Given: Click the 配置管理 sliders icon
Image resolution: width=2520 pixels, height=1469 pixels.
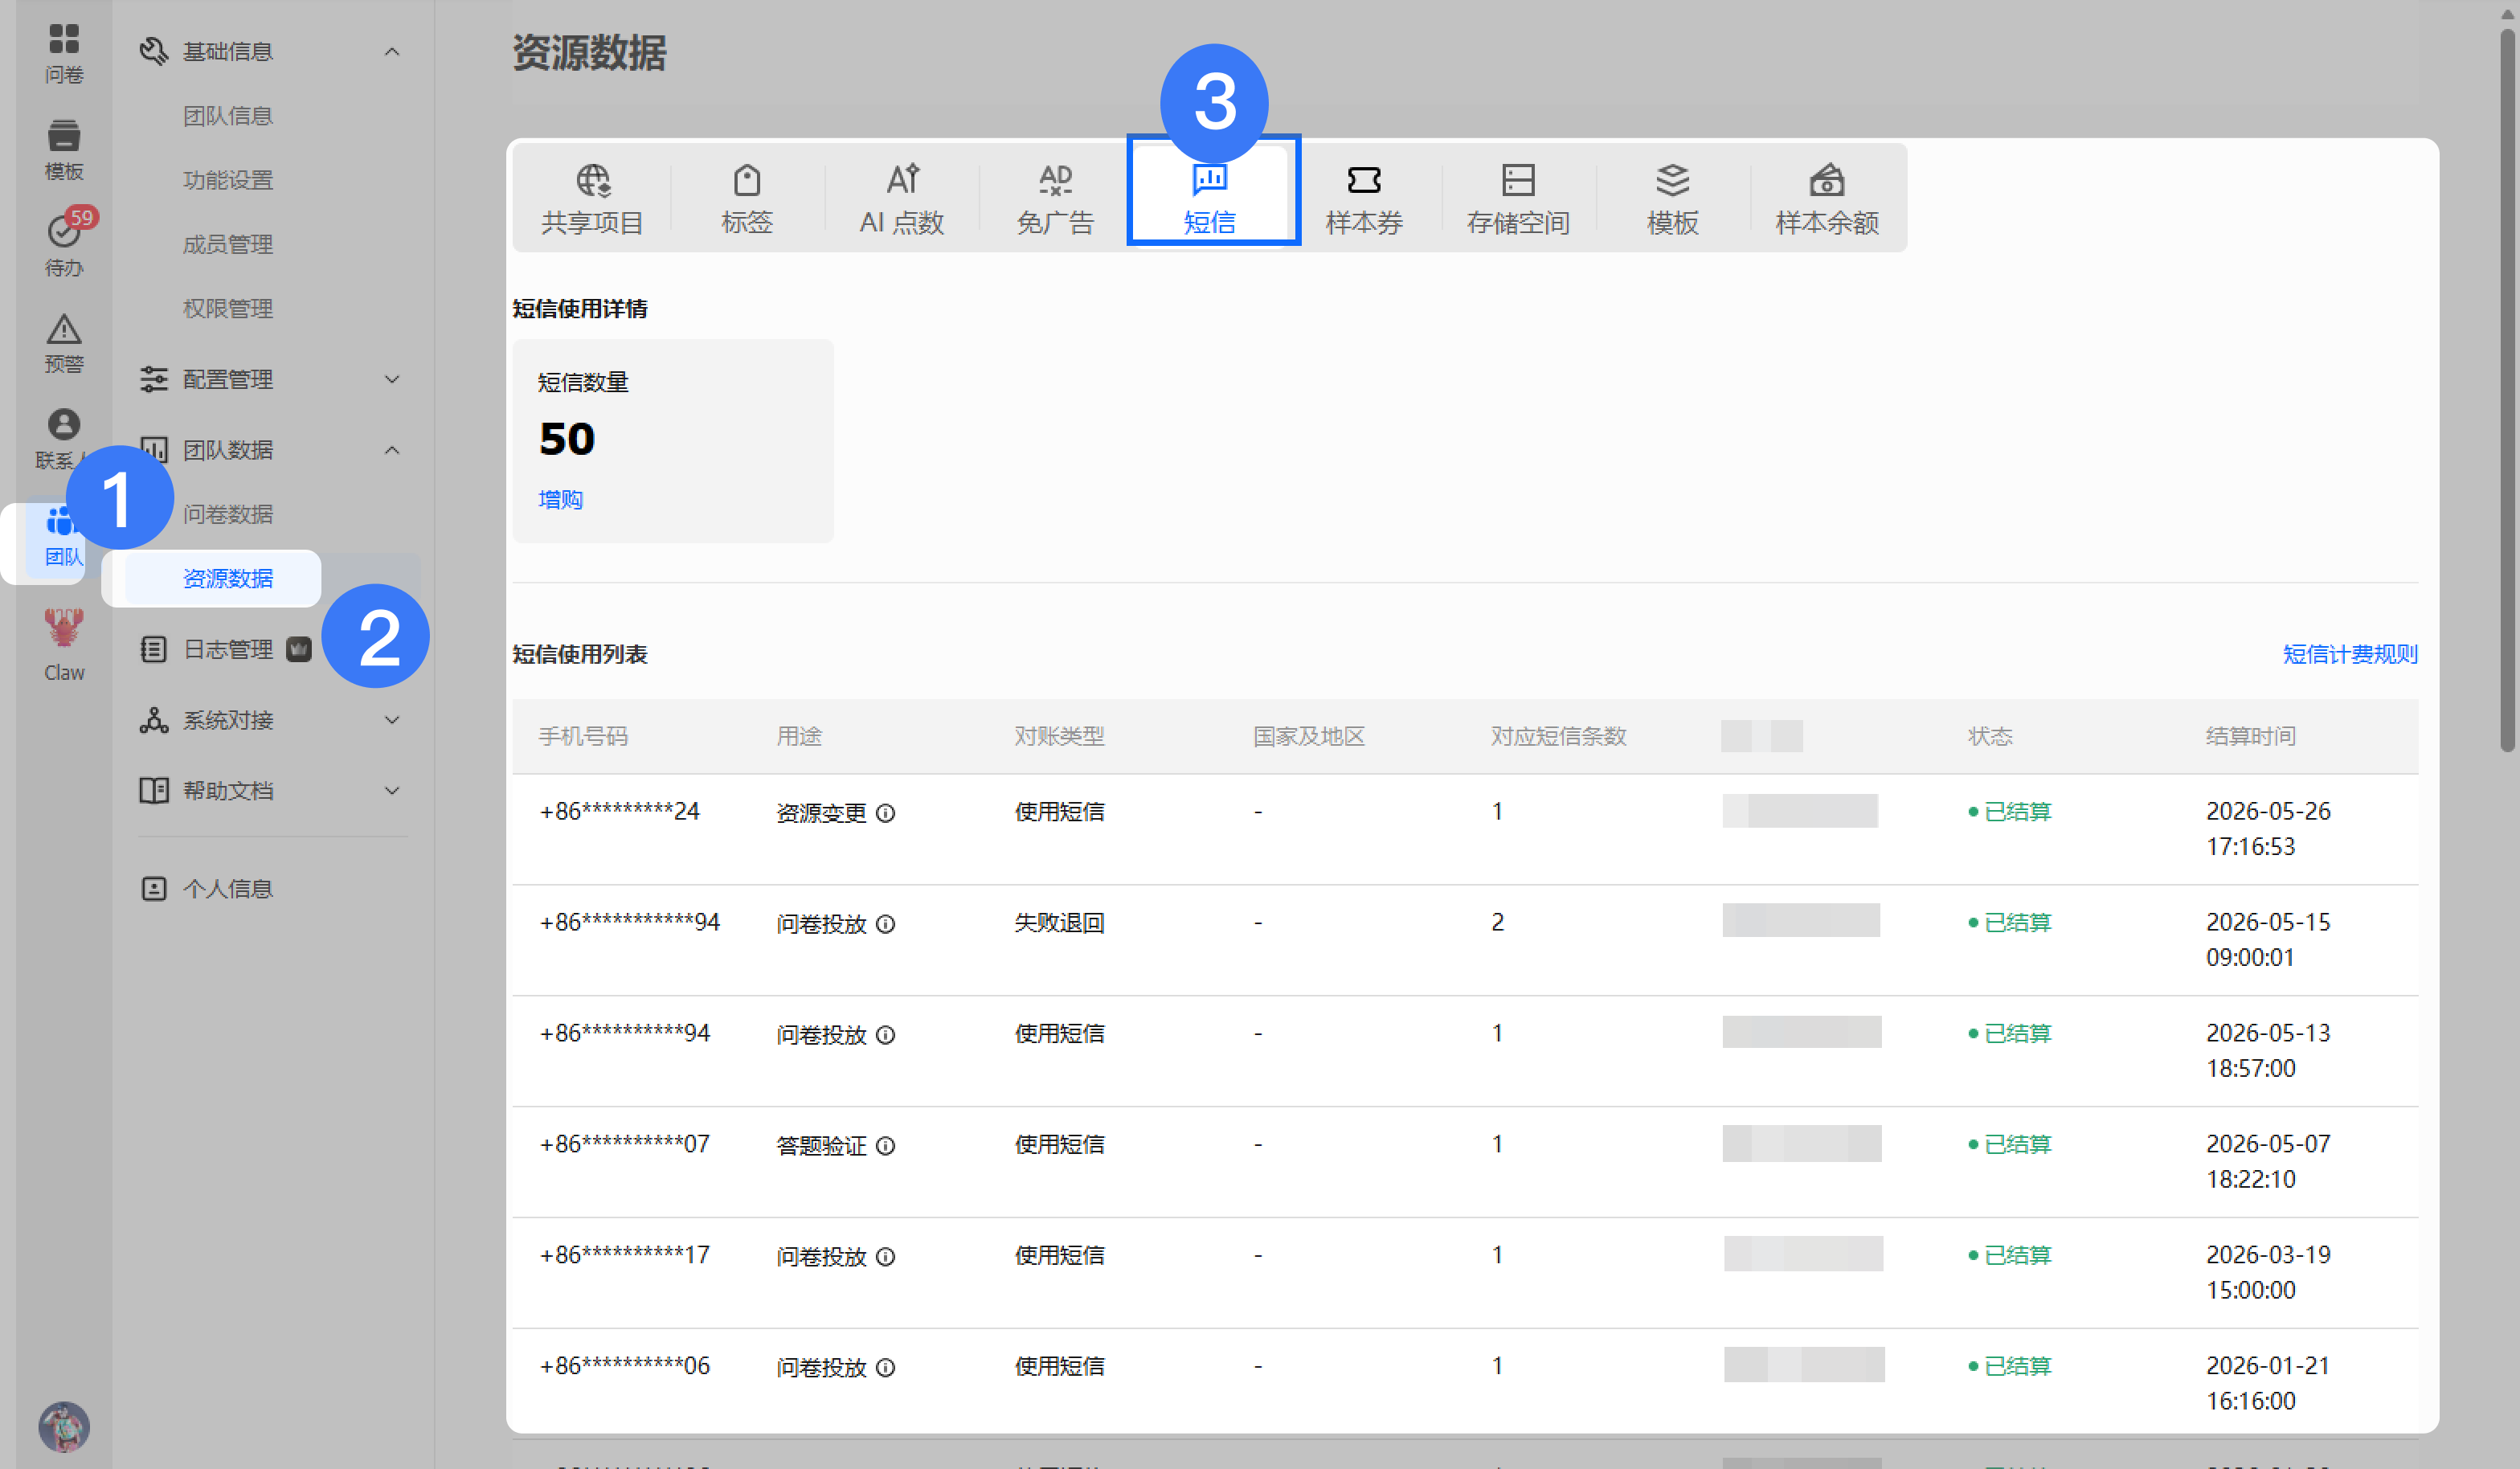Looking at the screenshot, I should (x=153, y=379).
